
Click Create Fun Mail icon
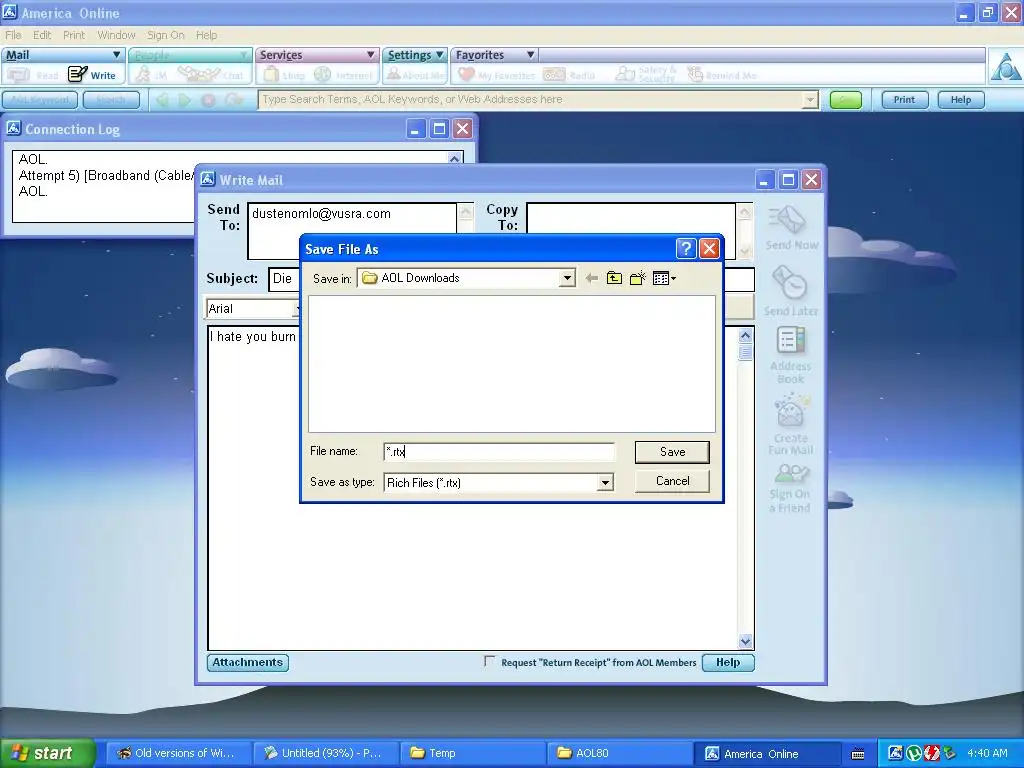point(792,410)
